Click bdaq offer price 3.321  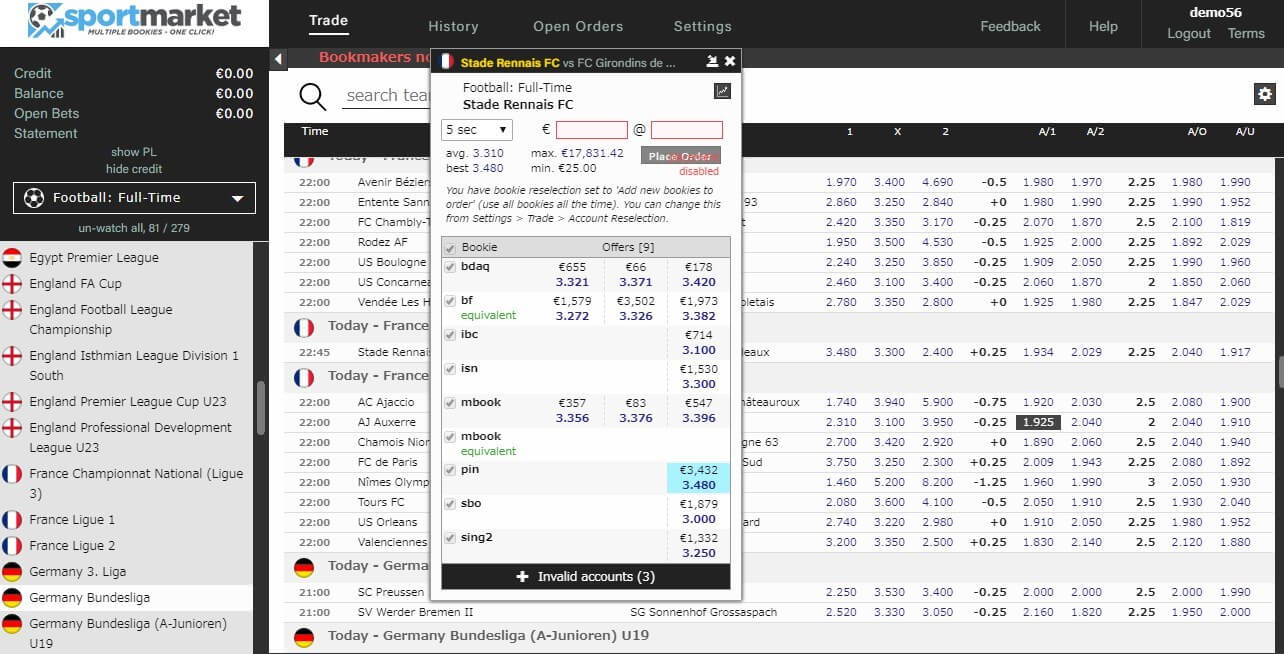[572, 282]
